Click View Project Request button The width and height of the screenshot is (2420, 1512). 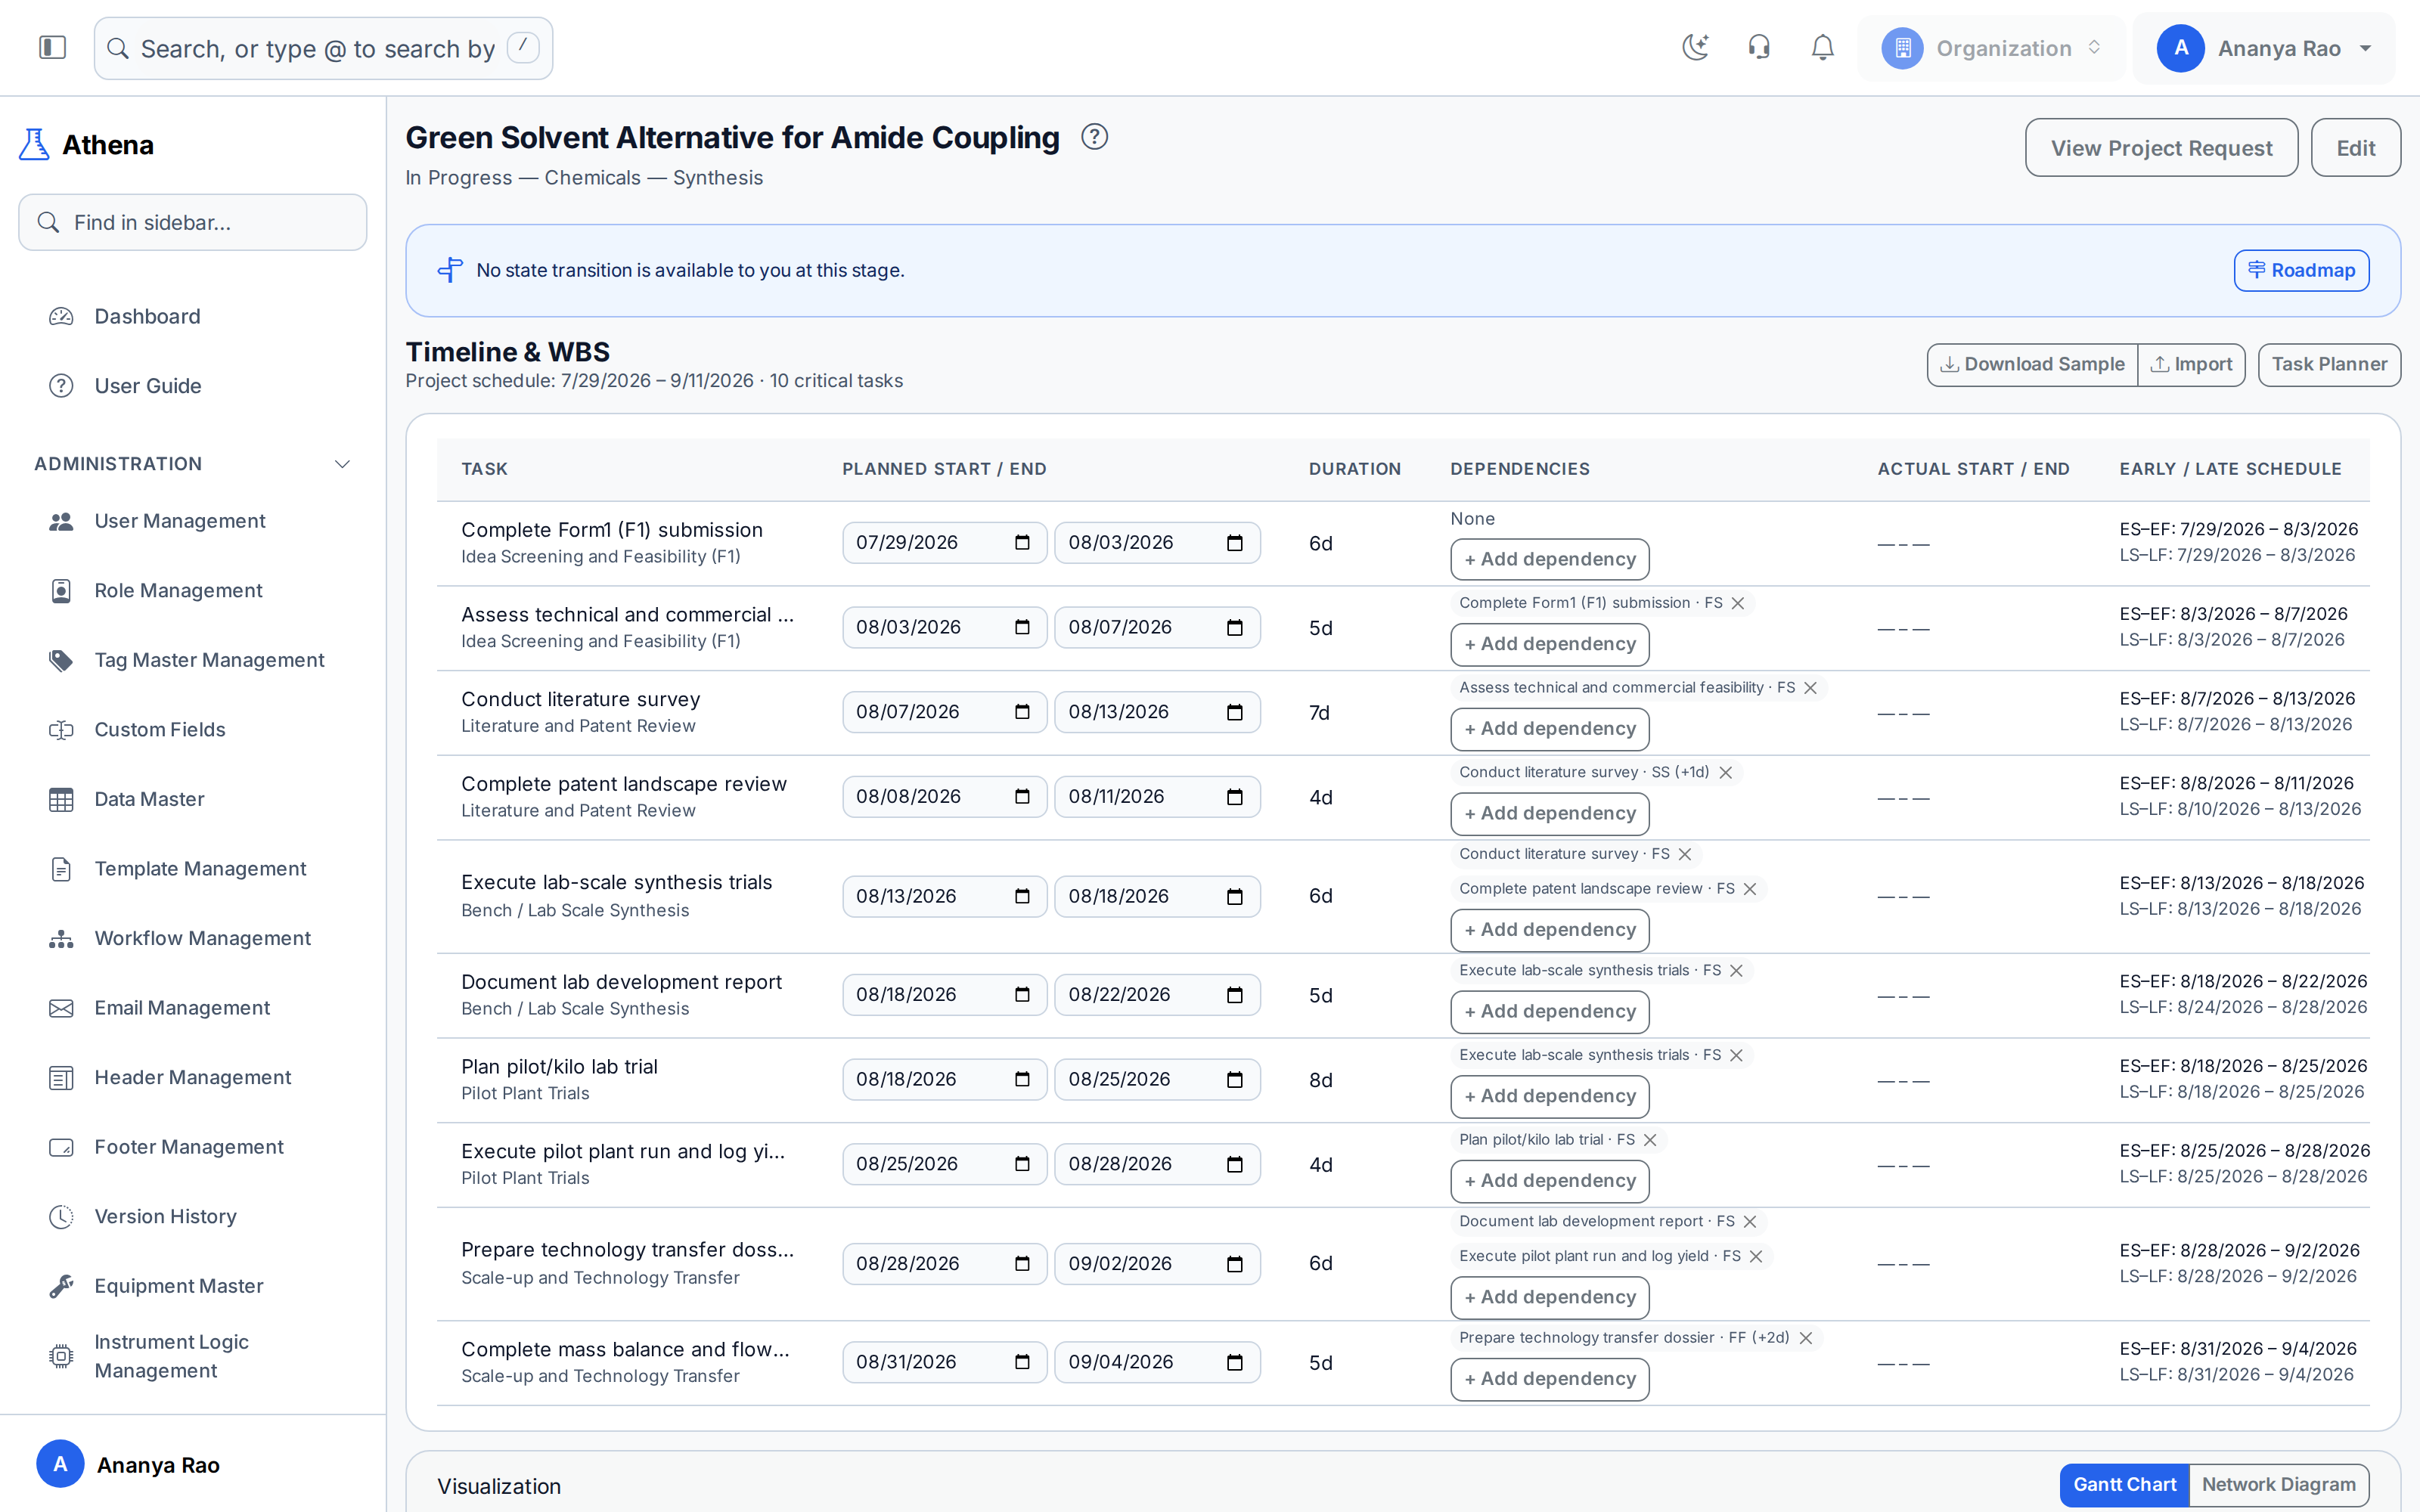2161,148
